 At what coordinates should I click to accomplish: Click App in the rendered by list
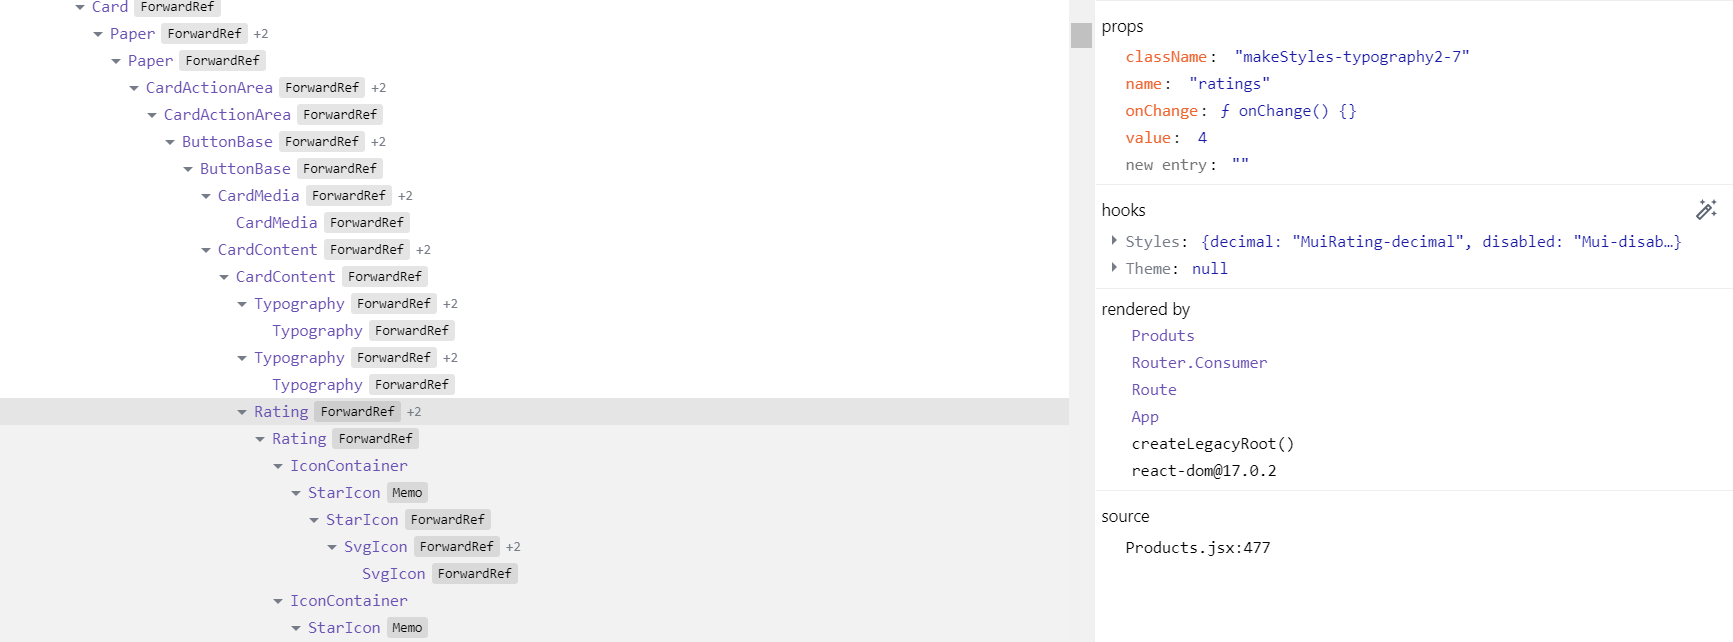click(x=1145, y=416)
